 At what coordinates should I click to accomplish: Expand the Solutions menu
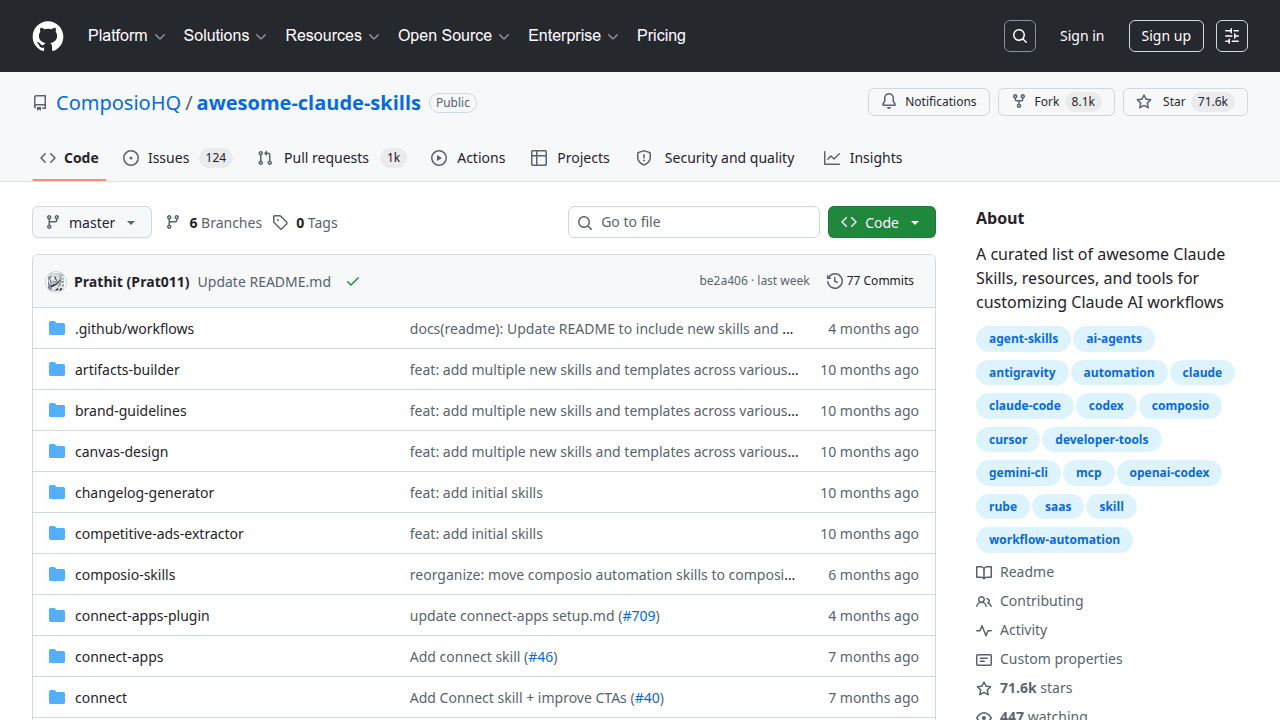click(x=225, y=36)
